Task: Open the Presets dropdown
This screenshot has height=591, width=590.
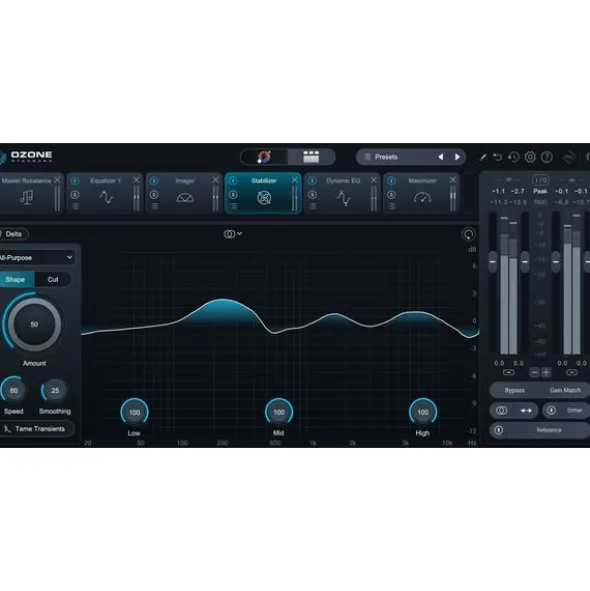Action: point(395,157)
